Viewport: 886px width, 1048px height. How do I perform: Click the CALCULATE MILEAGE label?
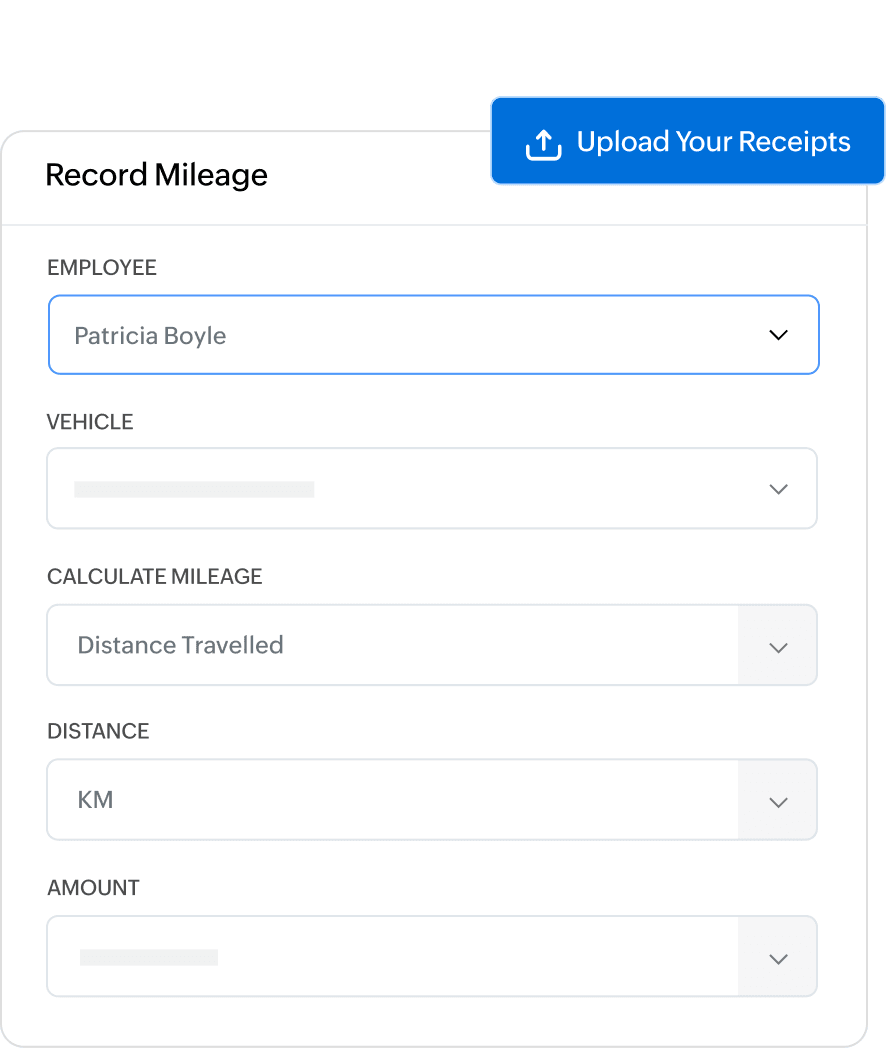click(x=154, y=577)
